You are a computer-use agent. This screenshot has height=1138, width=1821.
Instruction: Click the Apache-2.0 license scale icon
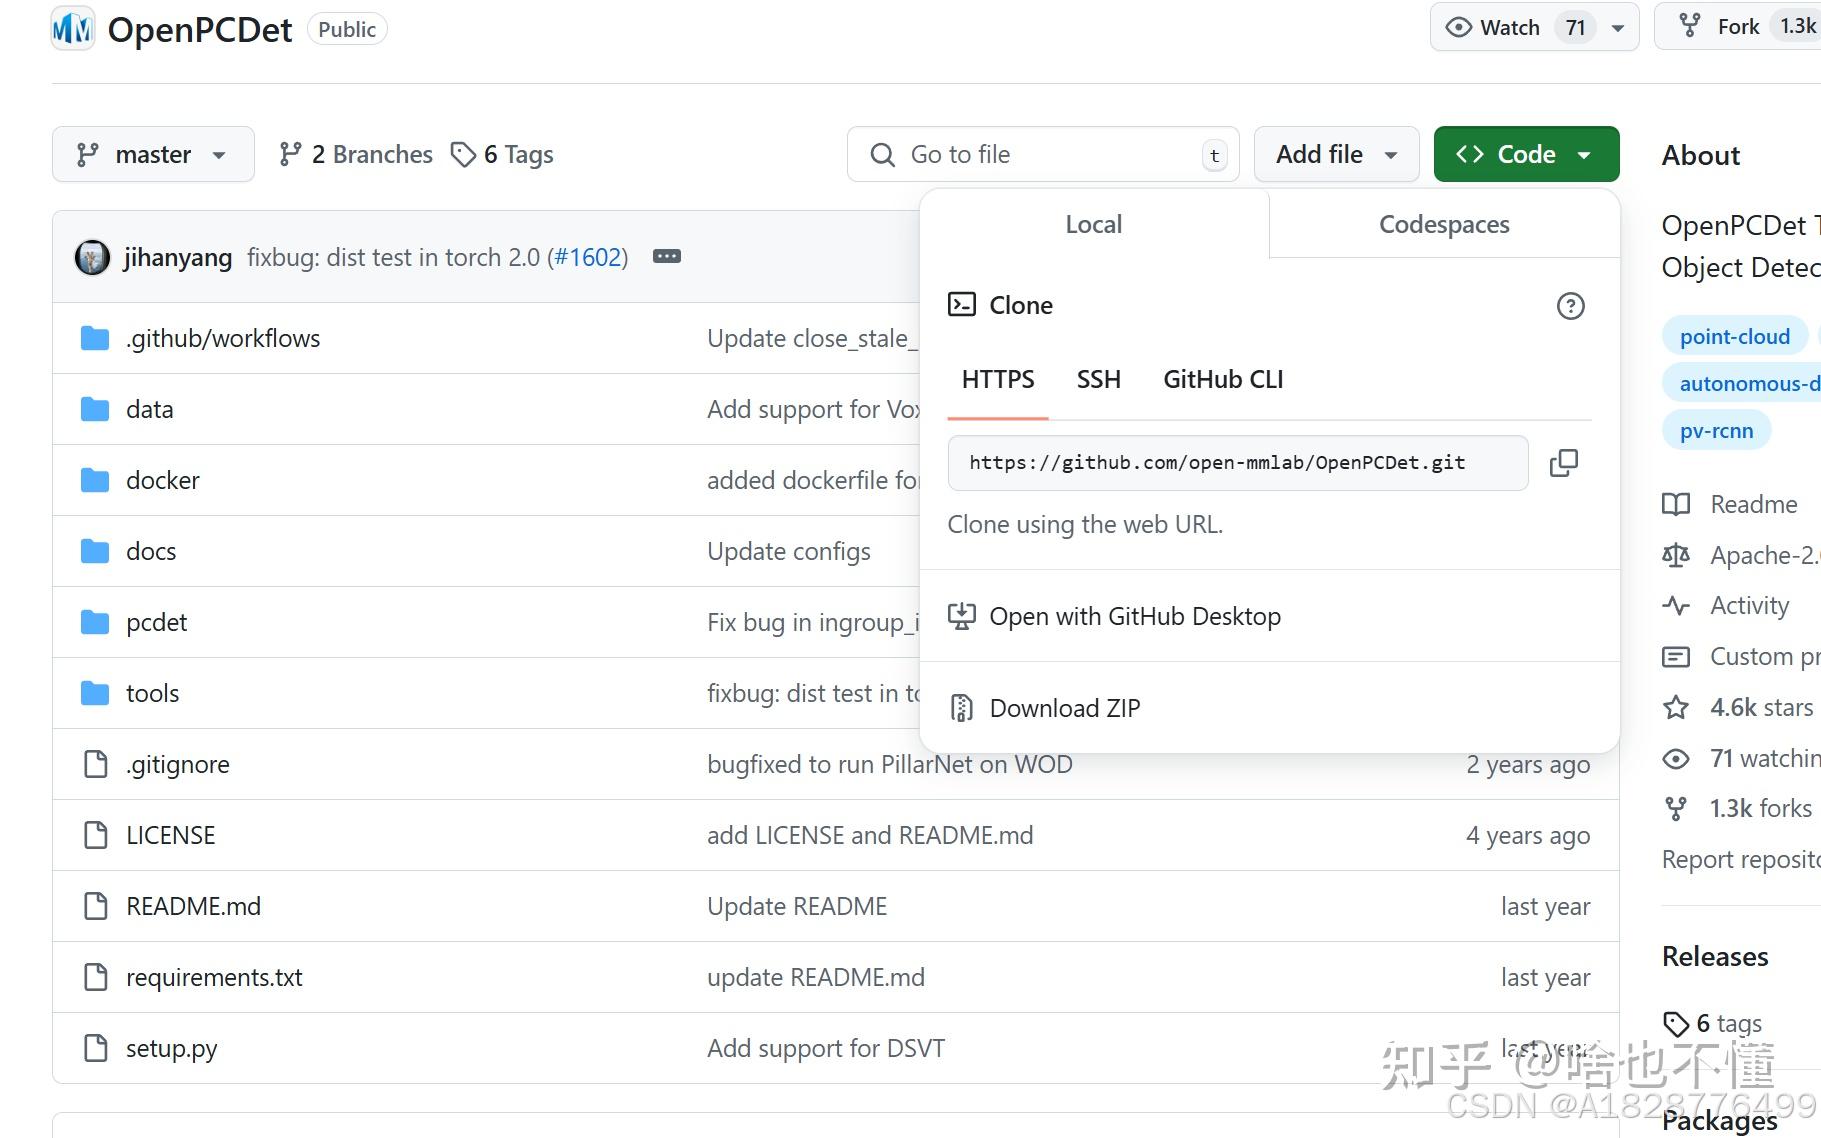click(x=1675, y=555)
